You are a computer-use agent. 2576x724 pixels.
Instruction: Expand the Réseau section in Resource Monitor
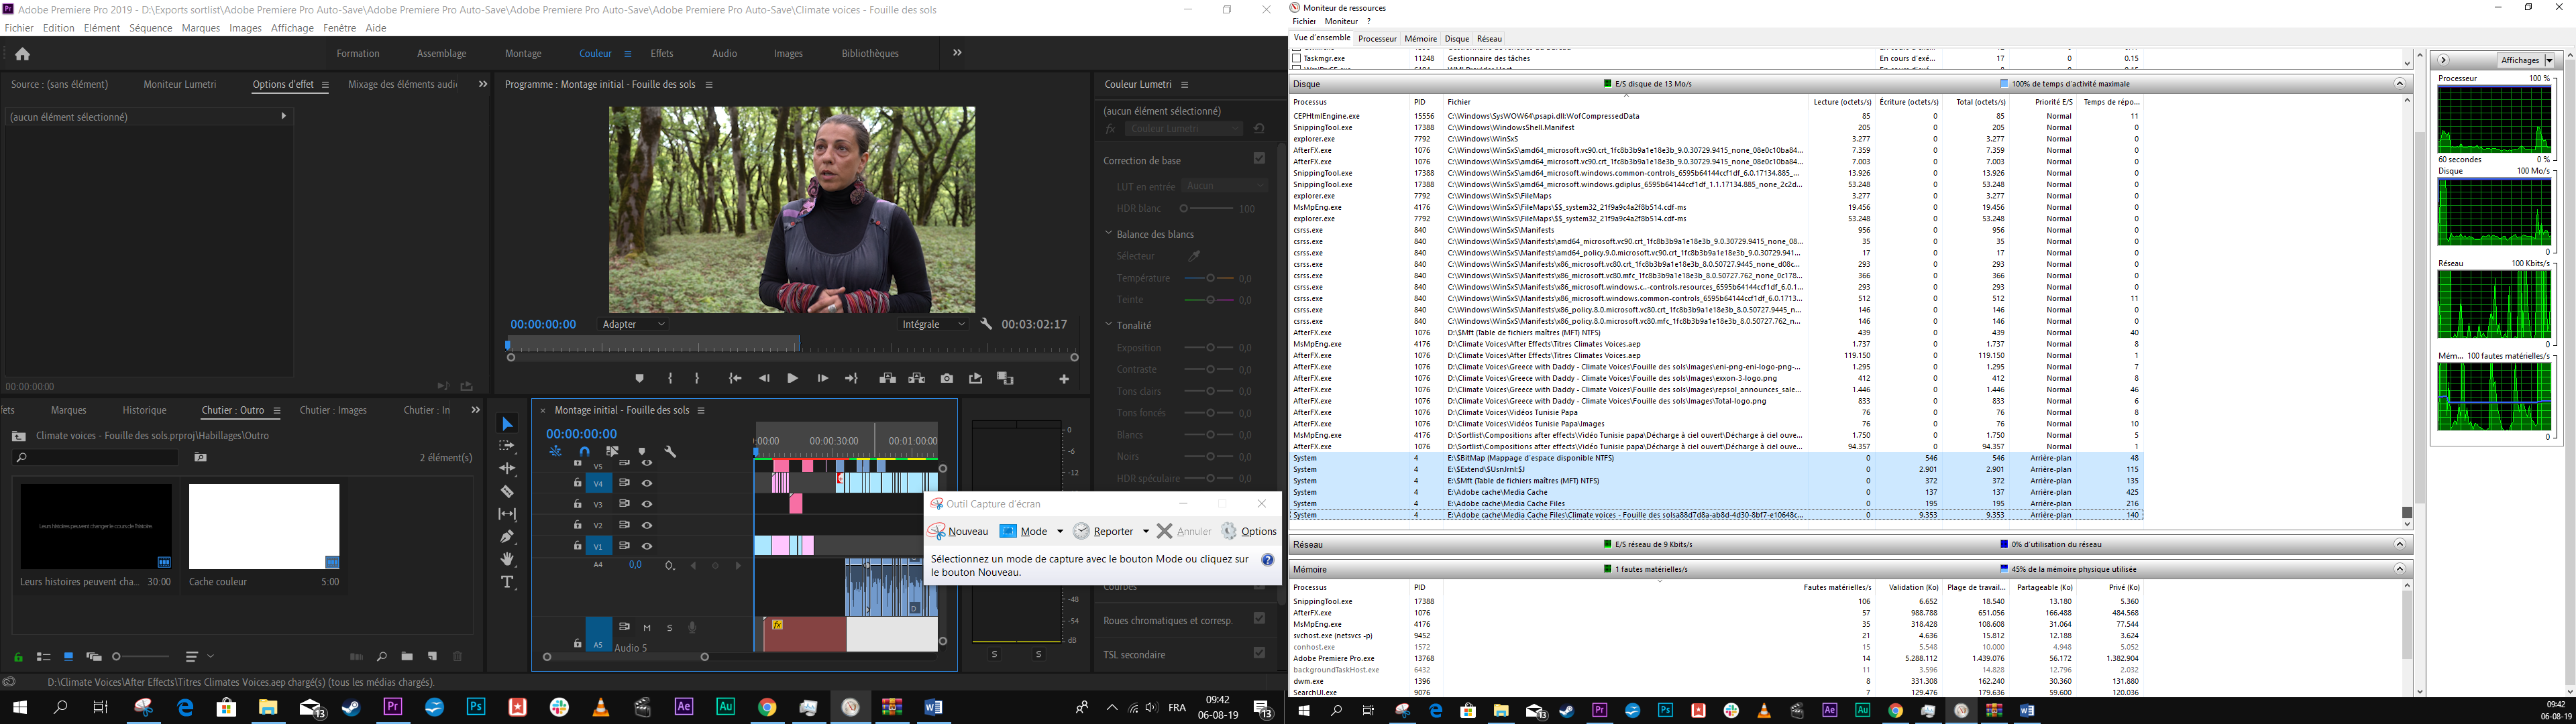point(2399,545)
